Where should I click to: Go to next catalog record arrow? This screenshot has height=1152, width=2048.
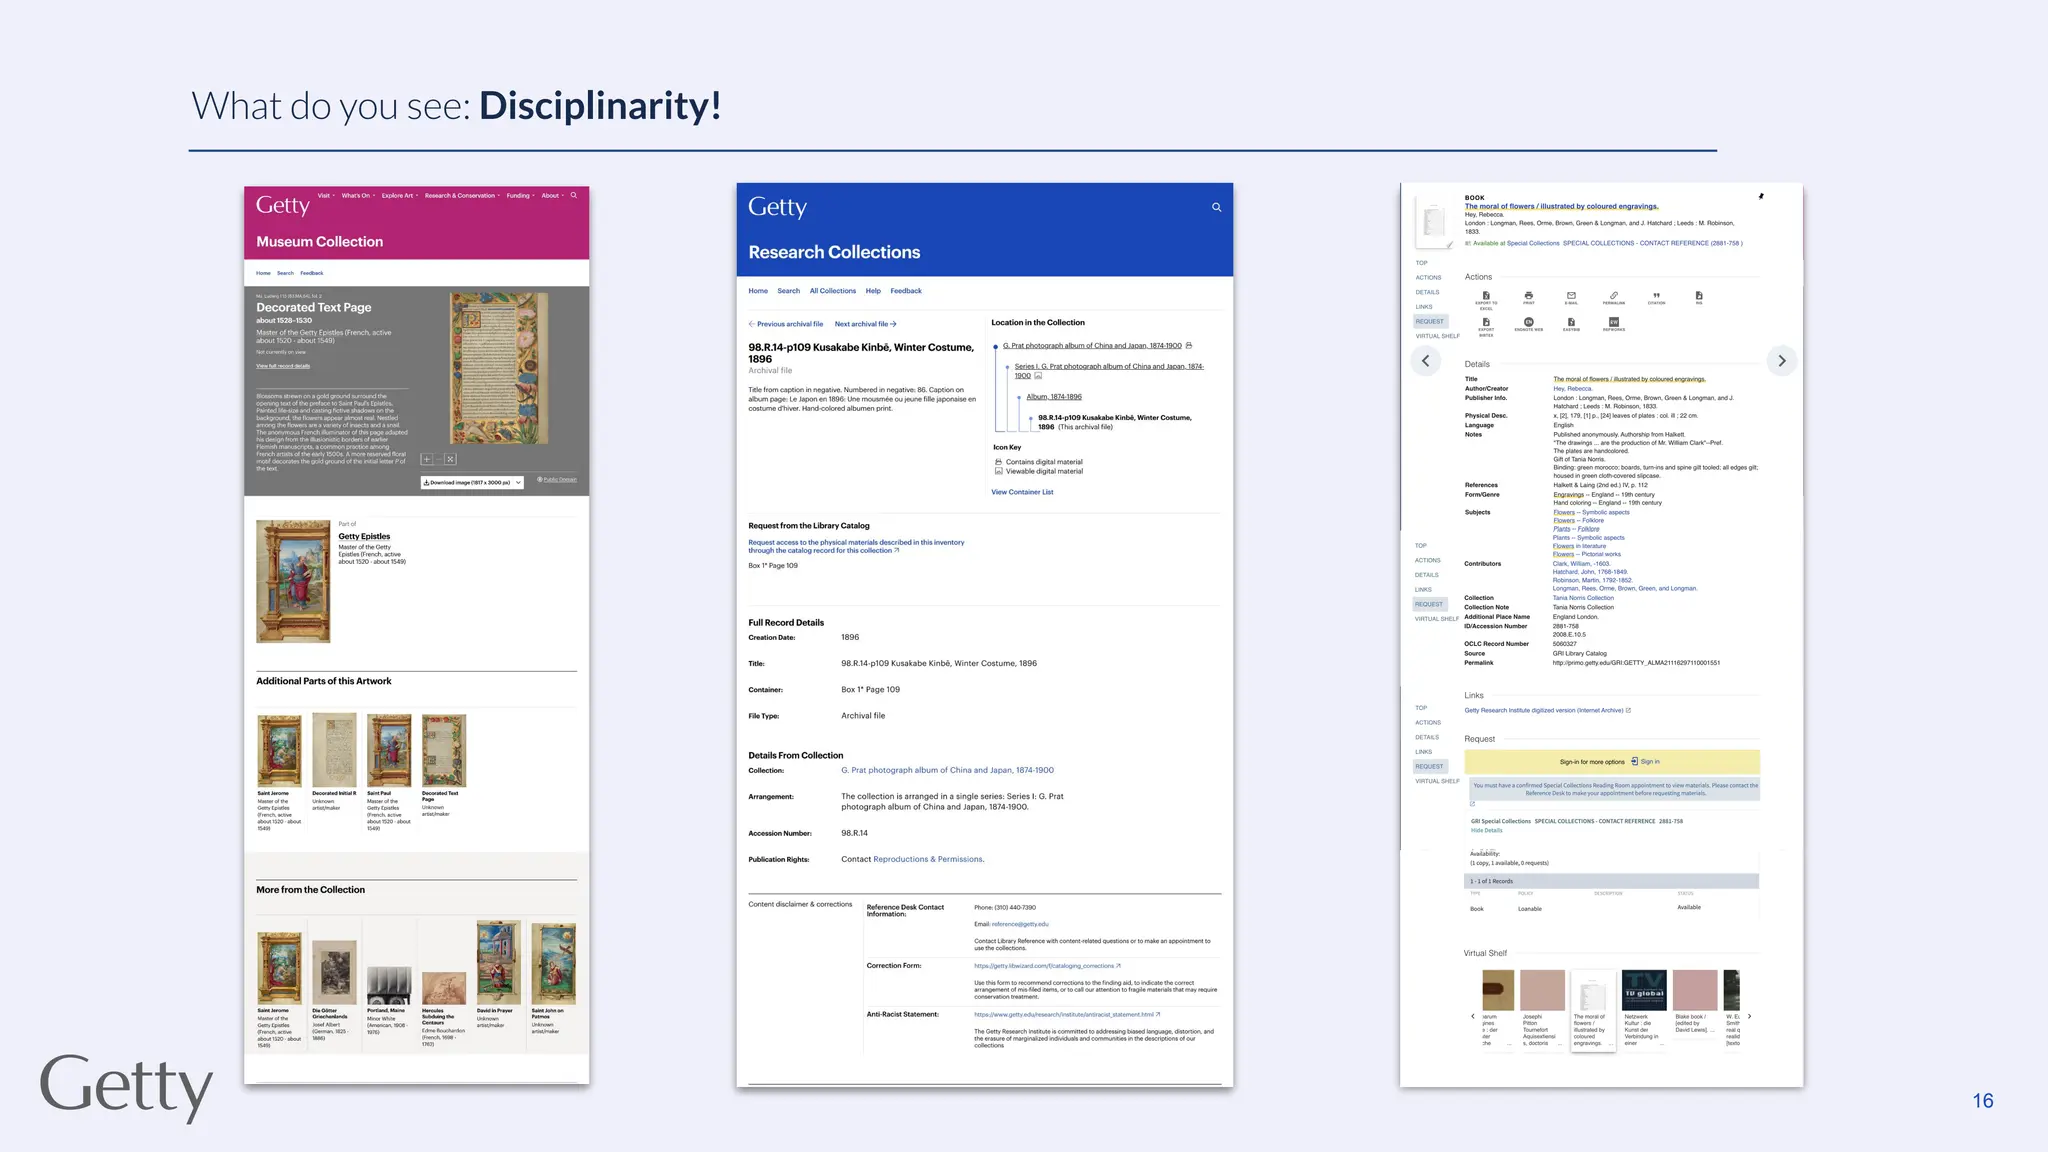coord(1782,361)
